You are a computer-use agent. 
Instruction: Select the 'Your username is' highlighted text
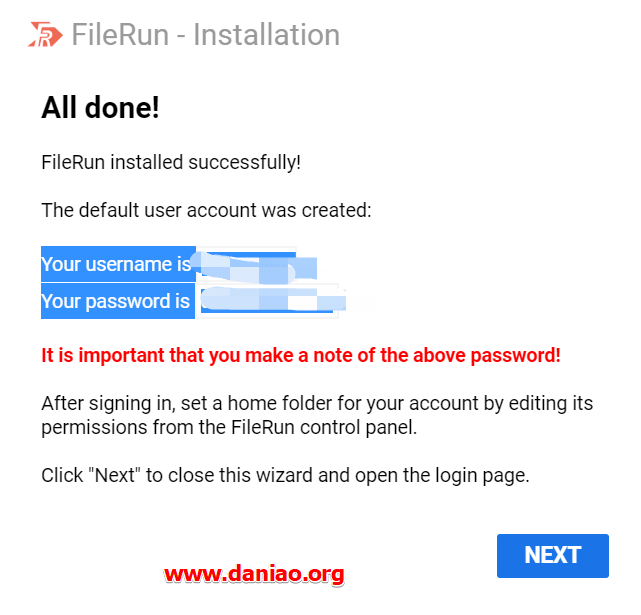click(116, 264)
